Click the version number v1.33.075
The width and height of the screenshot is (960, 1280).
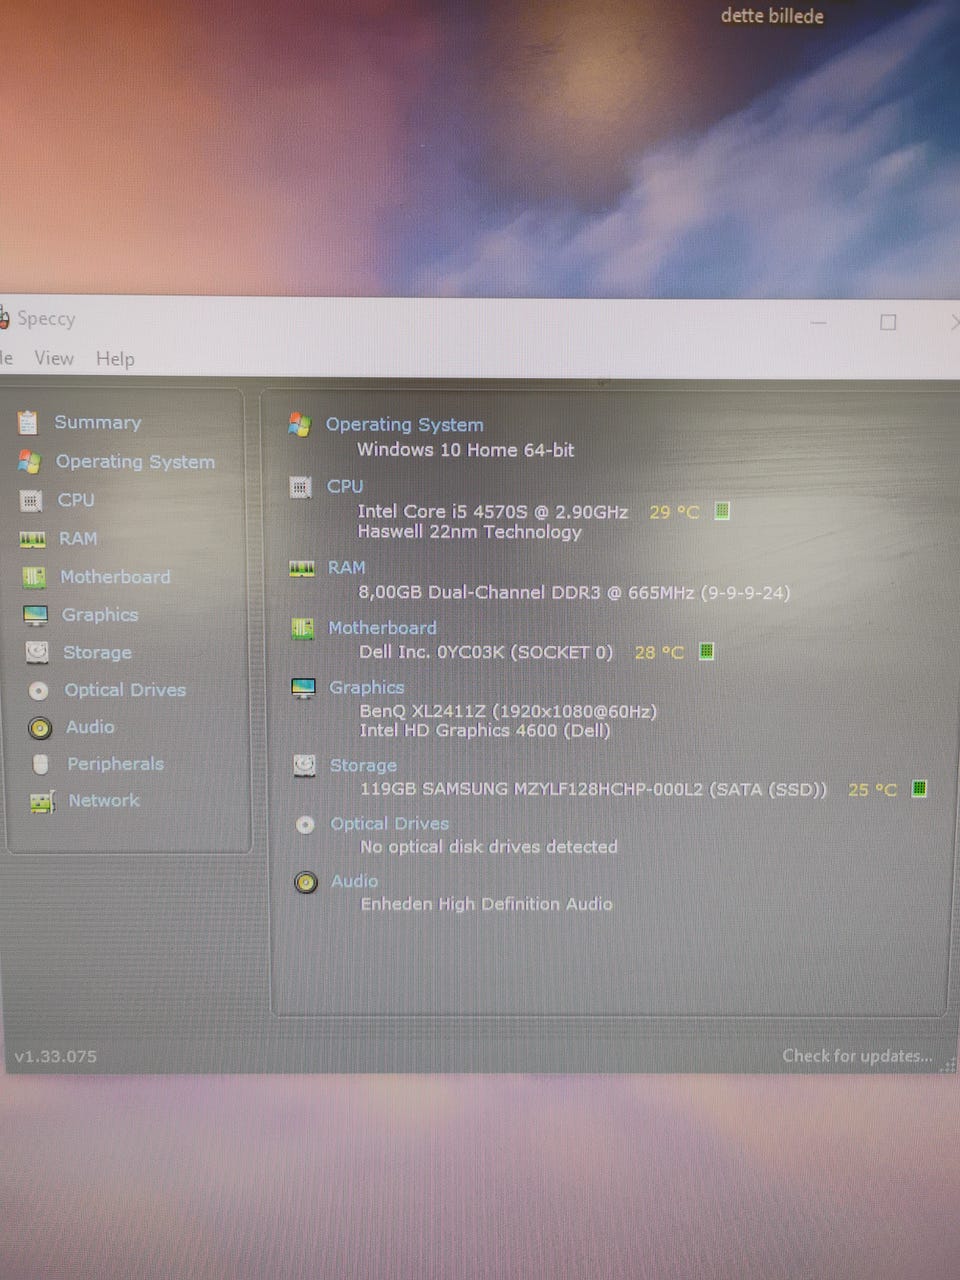coord(56,1056)
